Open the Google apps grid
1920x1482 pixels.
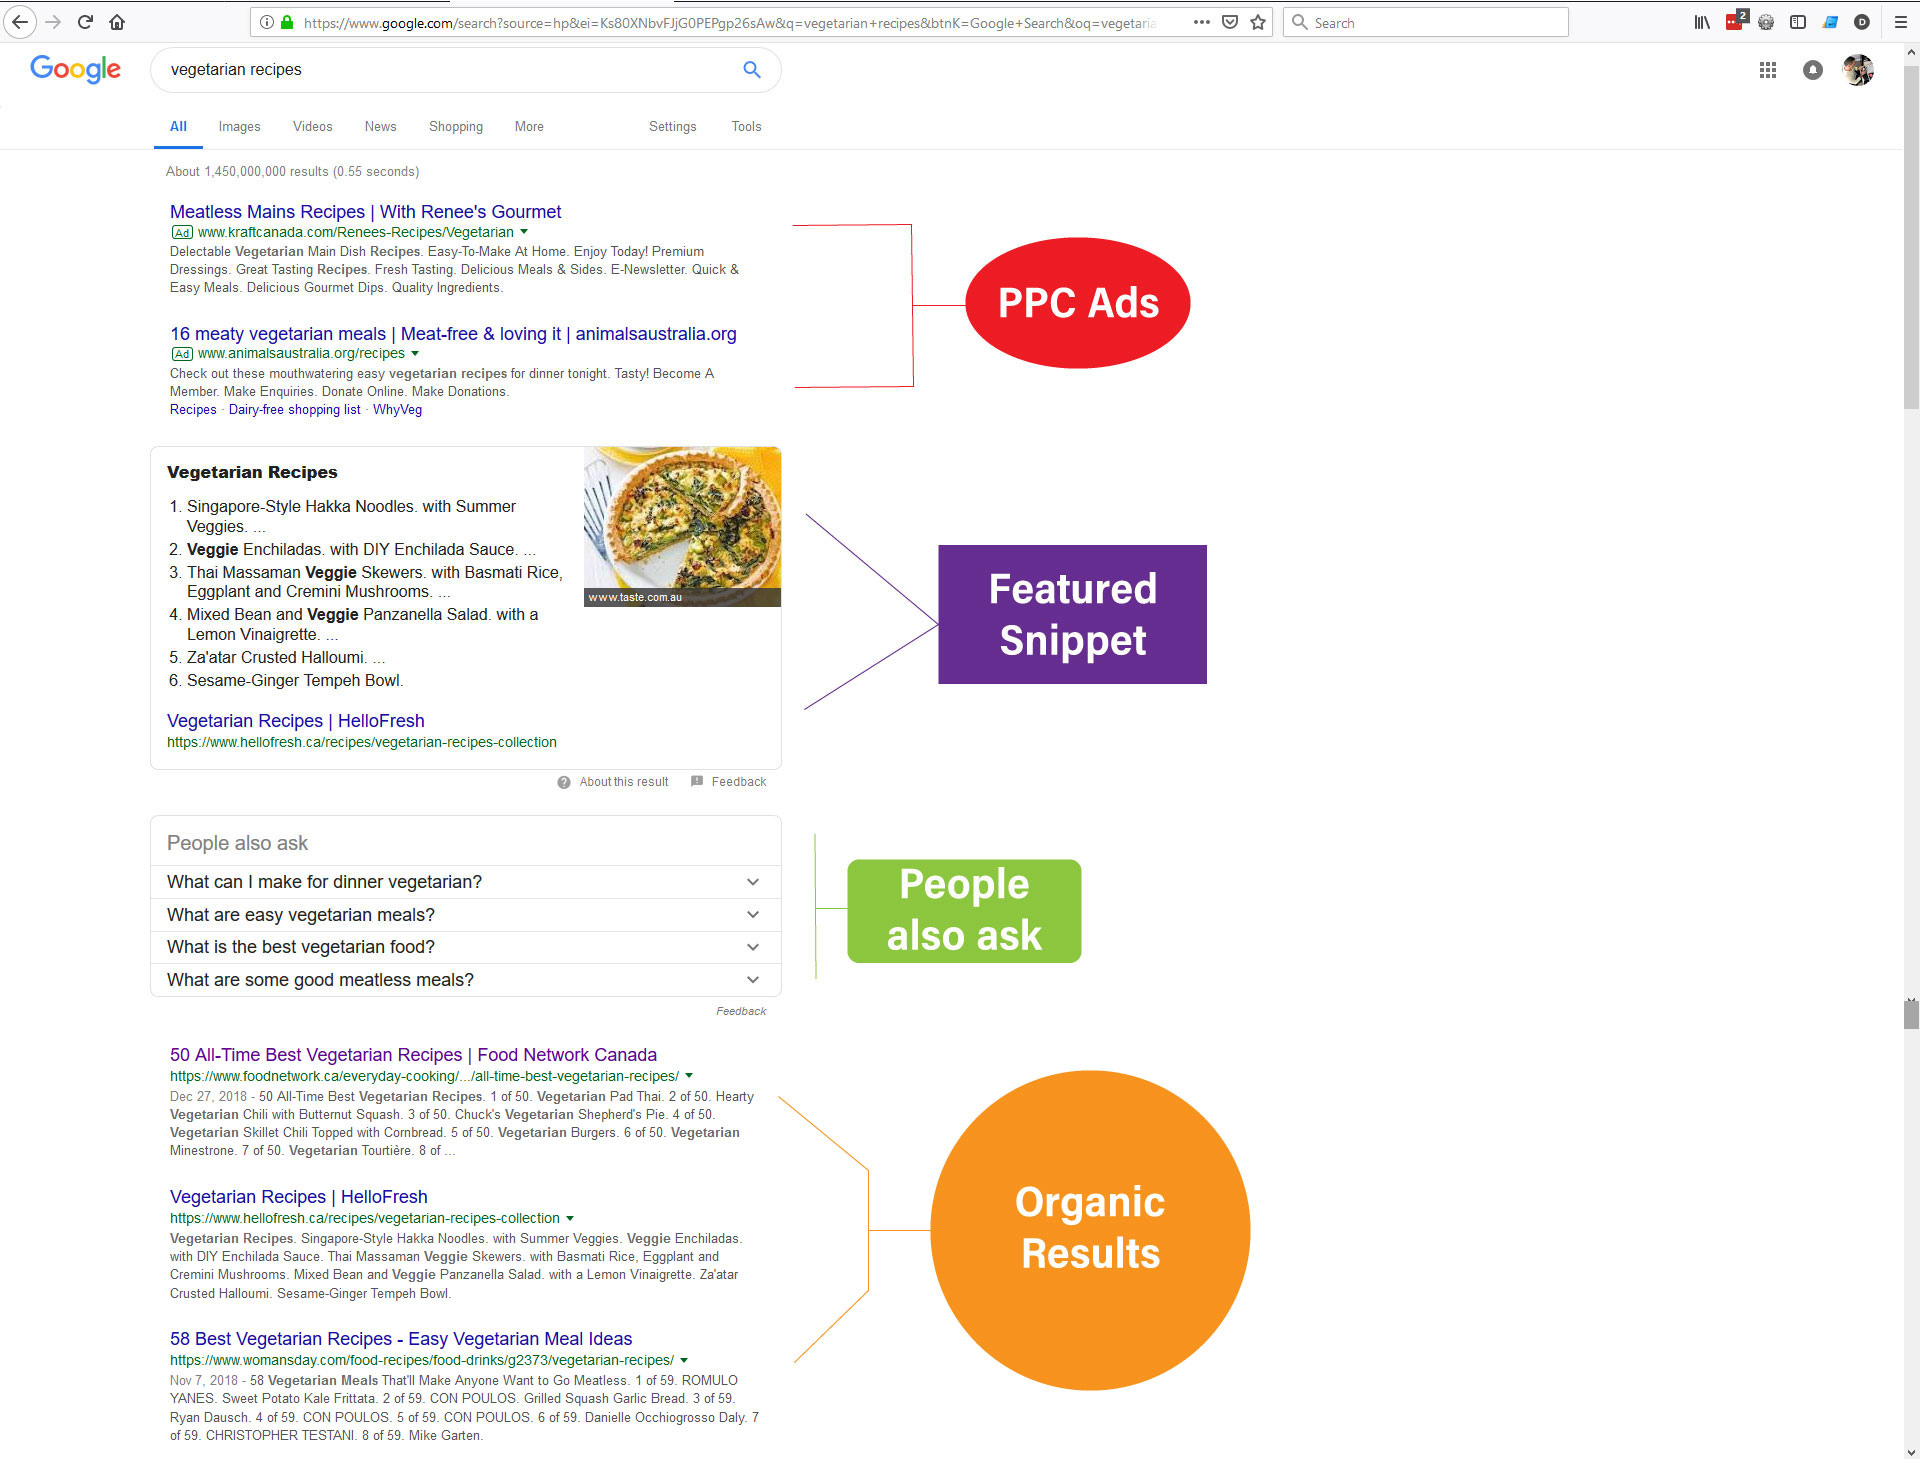coord(1768,70)
